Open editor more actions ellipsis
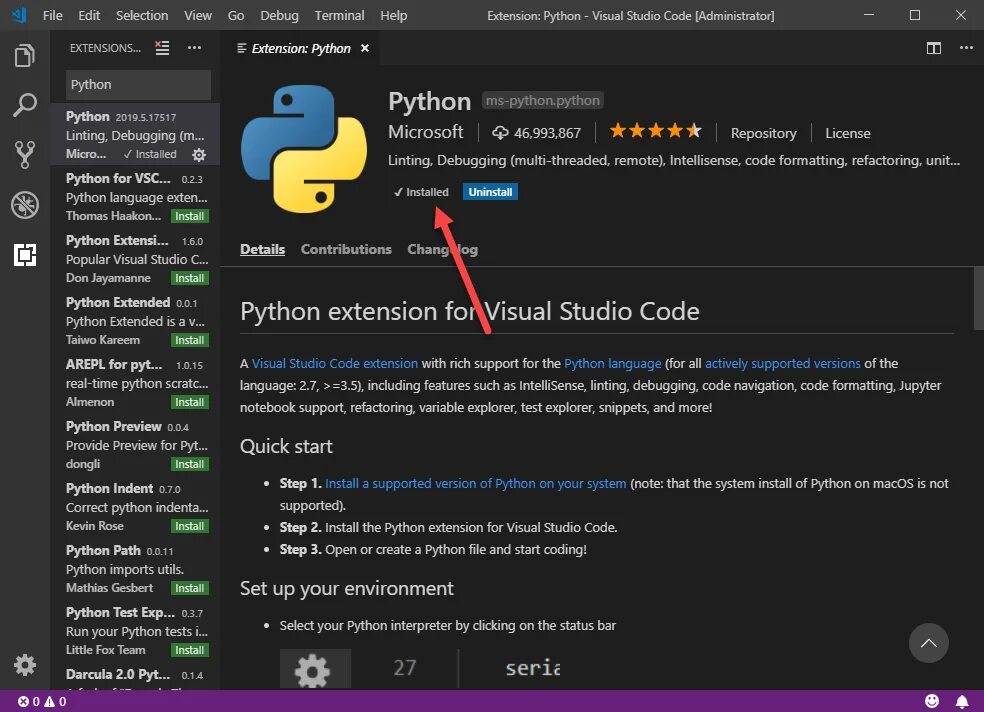 pyautogui.click(x=965, y=48)
